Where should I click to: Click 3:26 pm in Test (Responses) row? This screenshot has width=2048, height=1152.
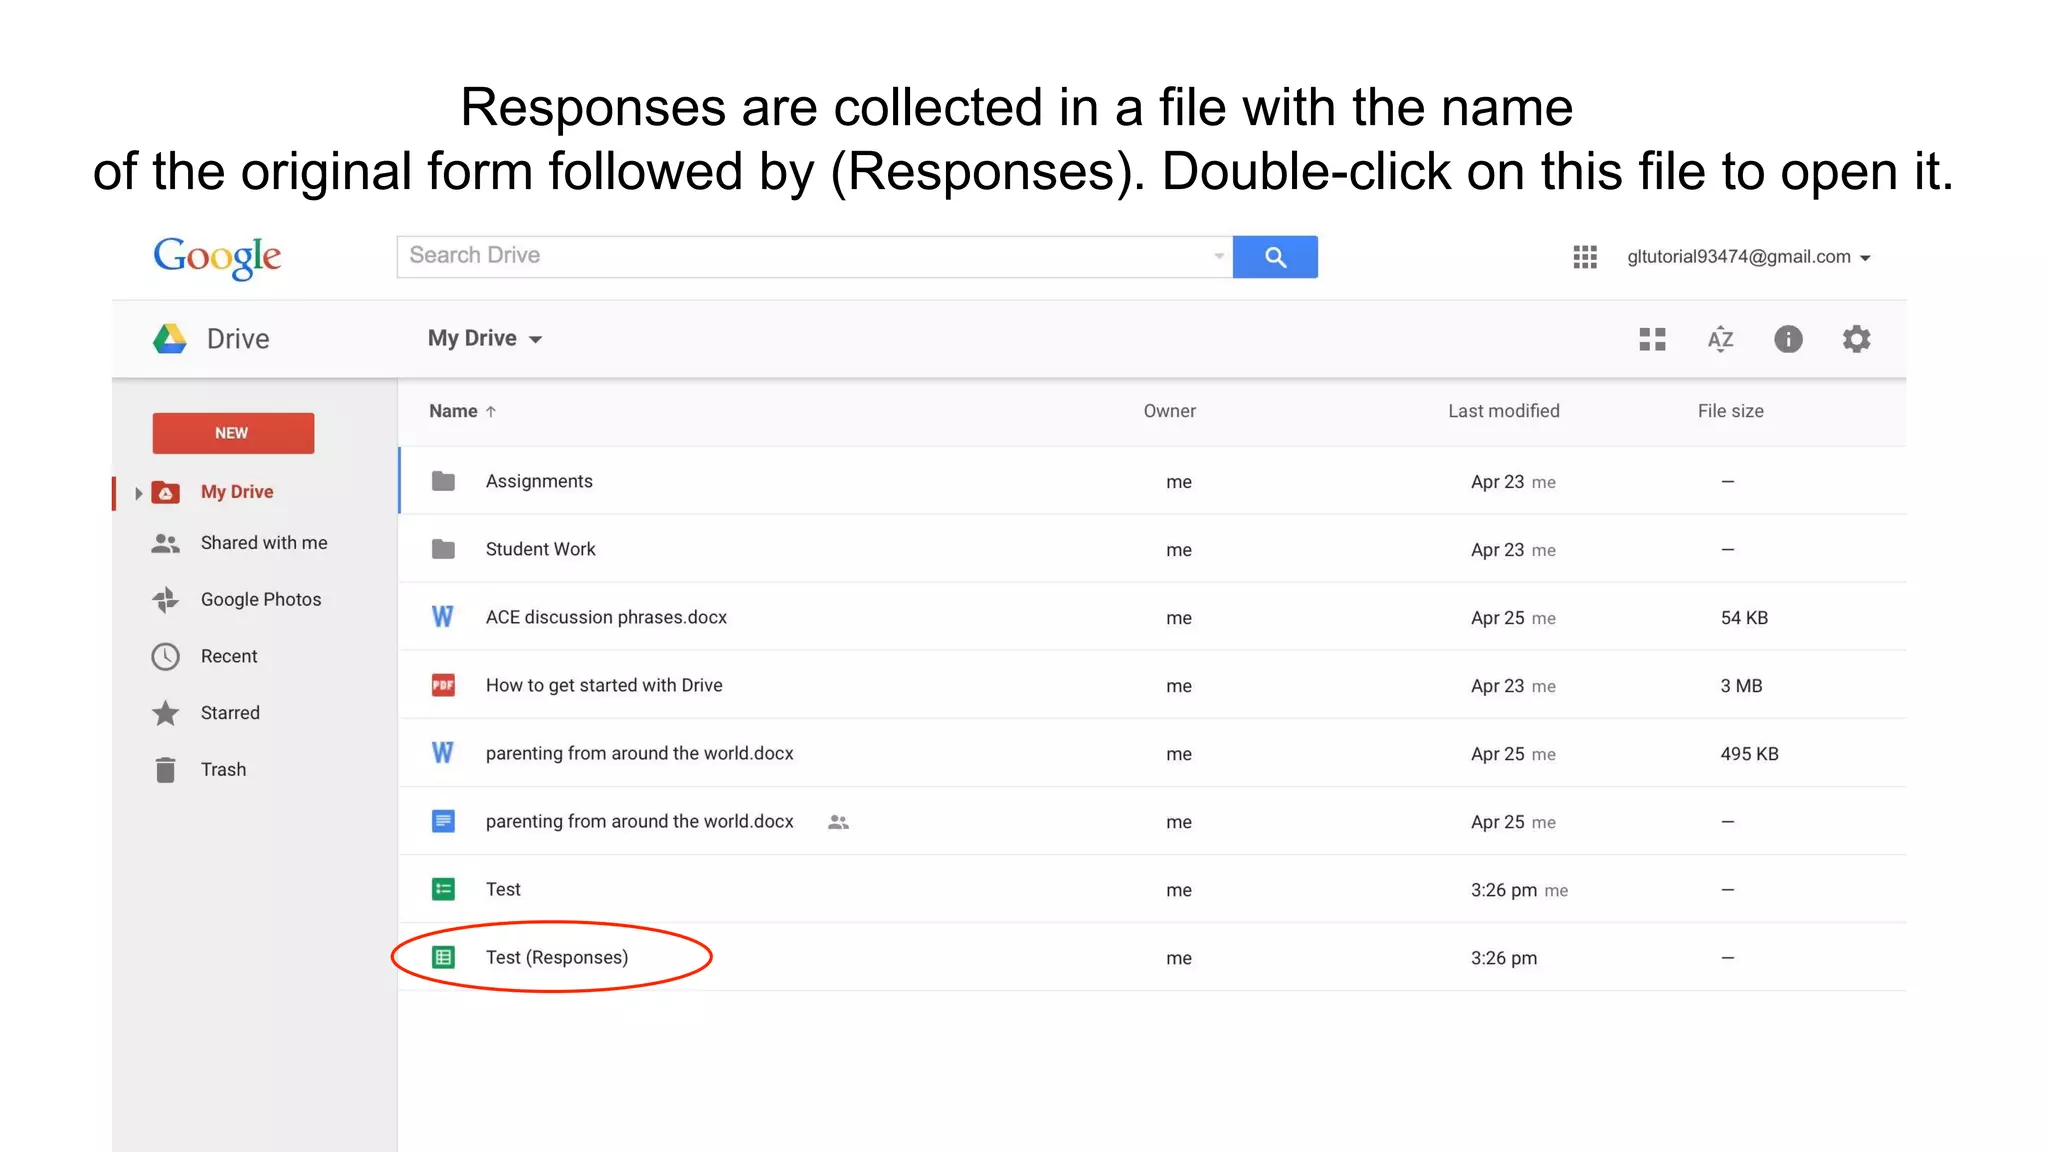[1503, 958]
